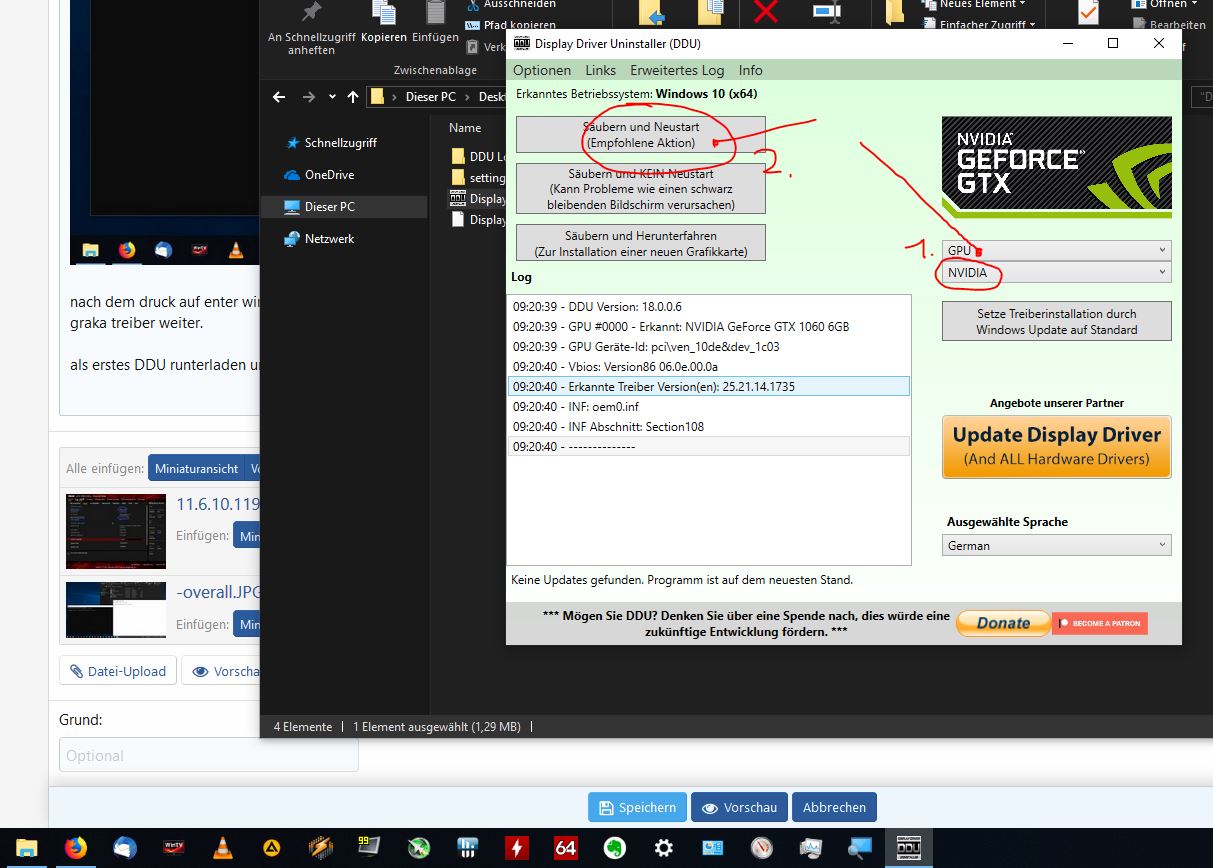Click the Explorer pin to Schnellzugriff icon
1213x868 pixels.
tap(311, 12)
